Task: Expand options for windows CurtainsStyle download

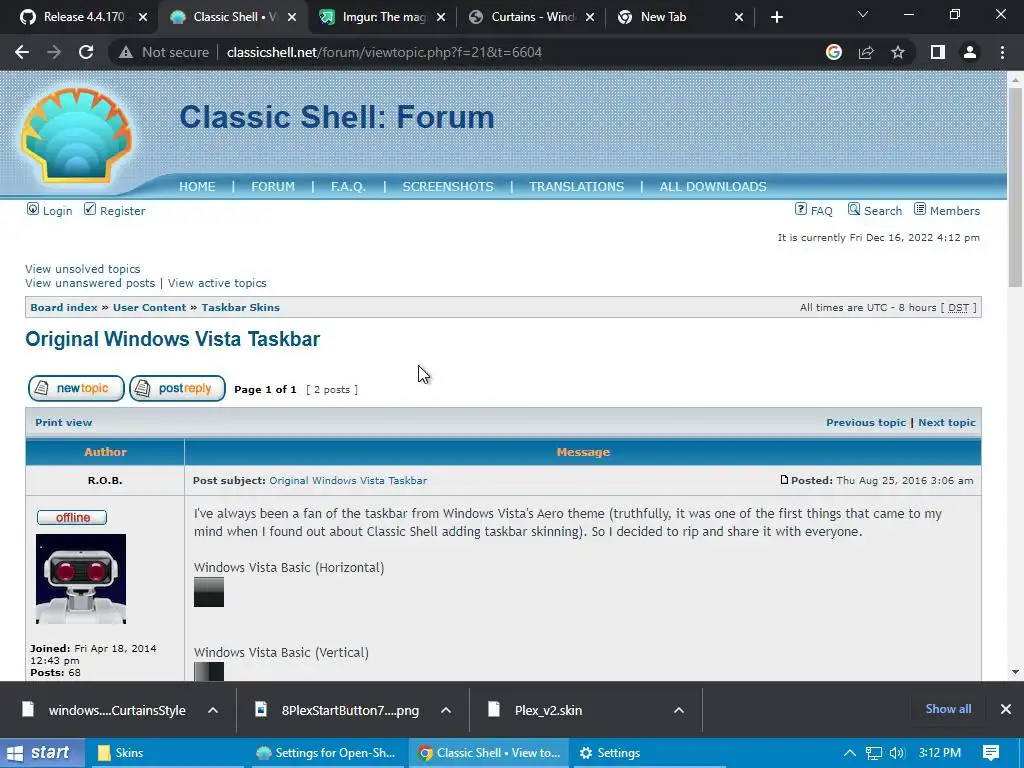Action: pyautogui.click(x=213, y=710)
